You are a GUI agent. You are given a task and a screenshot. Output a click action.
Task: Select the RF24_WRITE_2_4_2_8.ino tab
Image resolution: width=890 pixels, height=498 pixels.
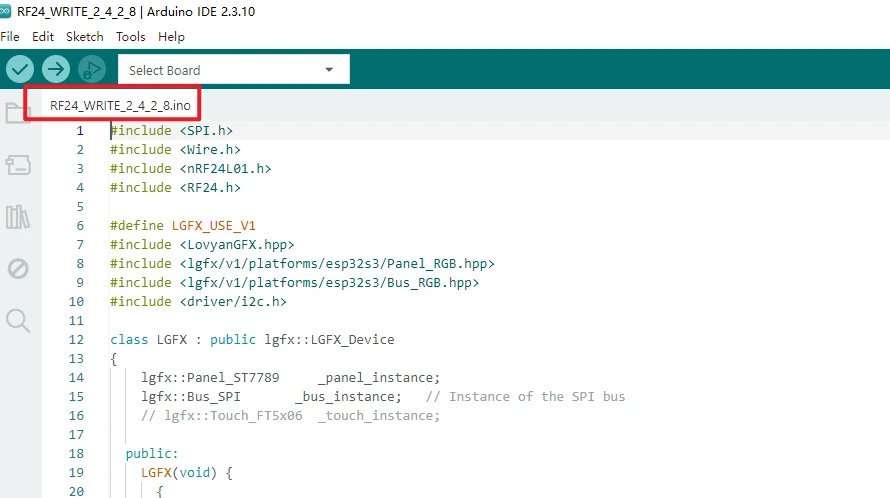[120, 106]
